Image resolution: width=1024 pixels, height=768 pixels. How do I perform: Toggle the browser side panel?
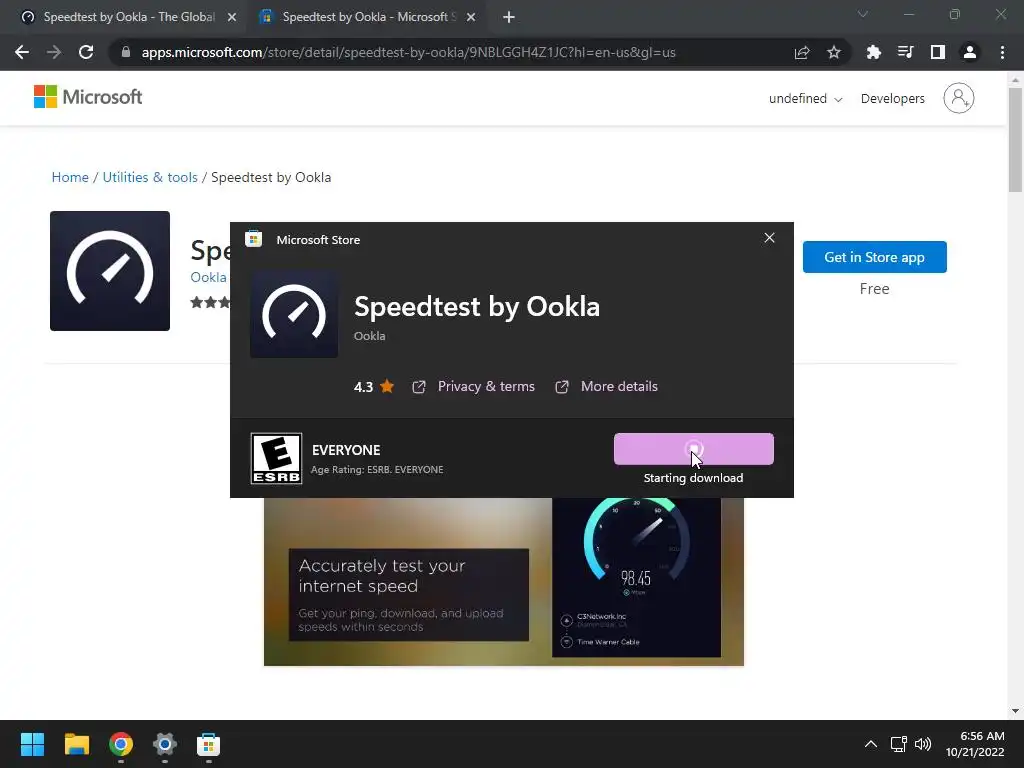(x=938, y=52)
